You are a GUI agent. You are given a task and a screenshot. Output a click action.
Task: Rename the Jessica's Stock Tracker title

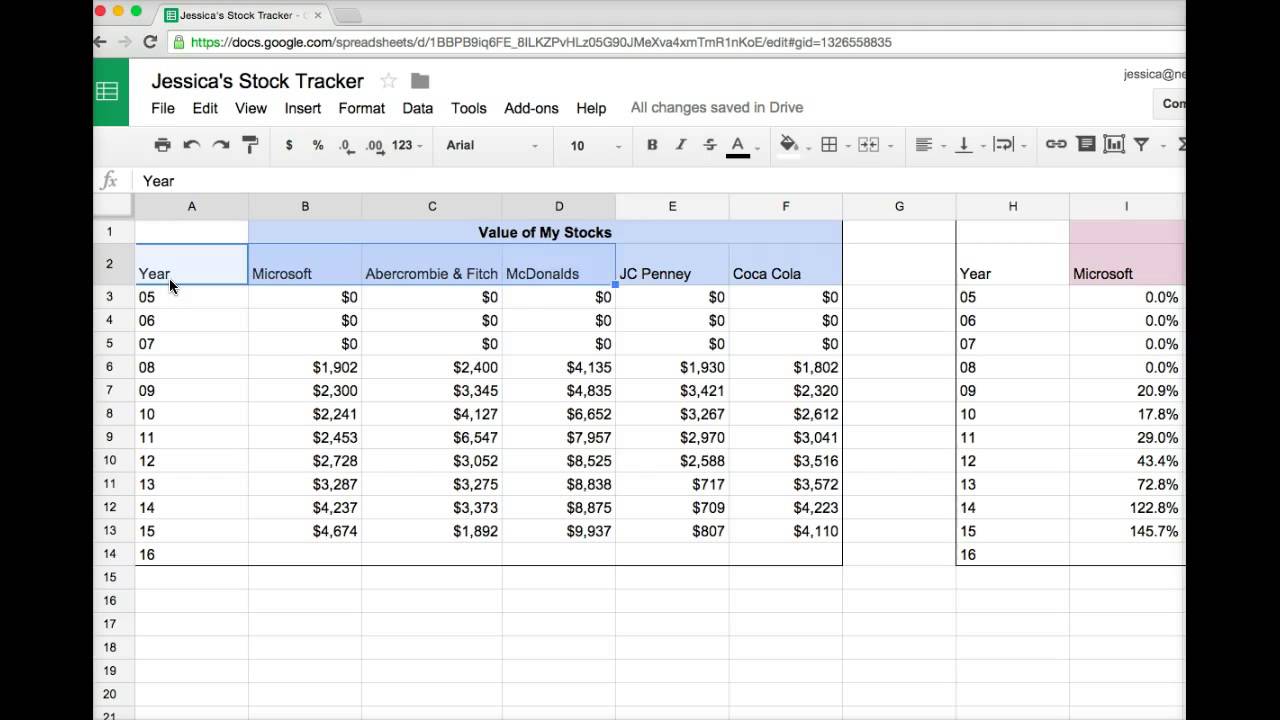coord(258,81)
